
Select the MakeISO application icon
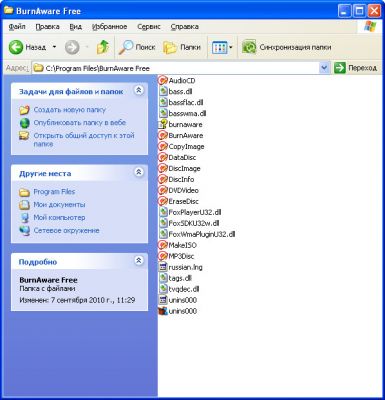pos(163,245)
